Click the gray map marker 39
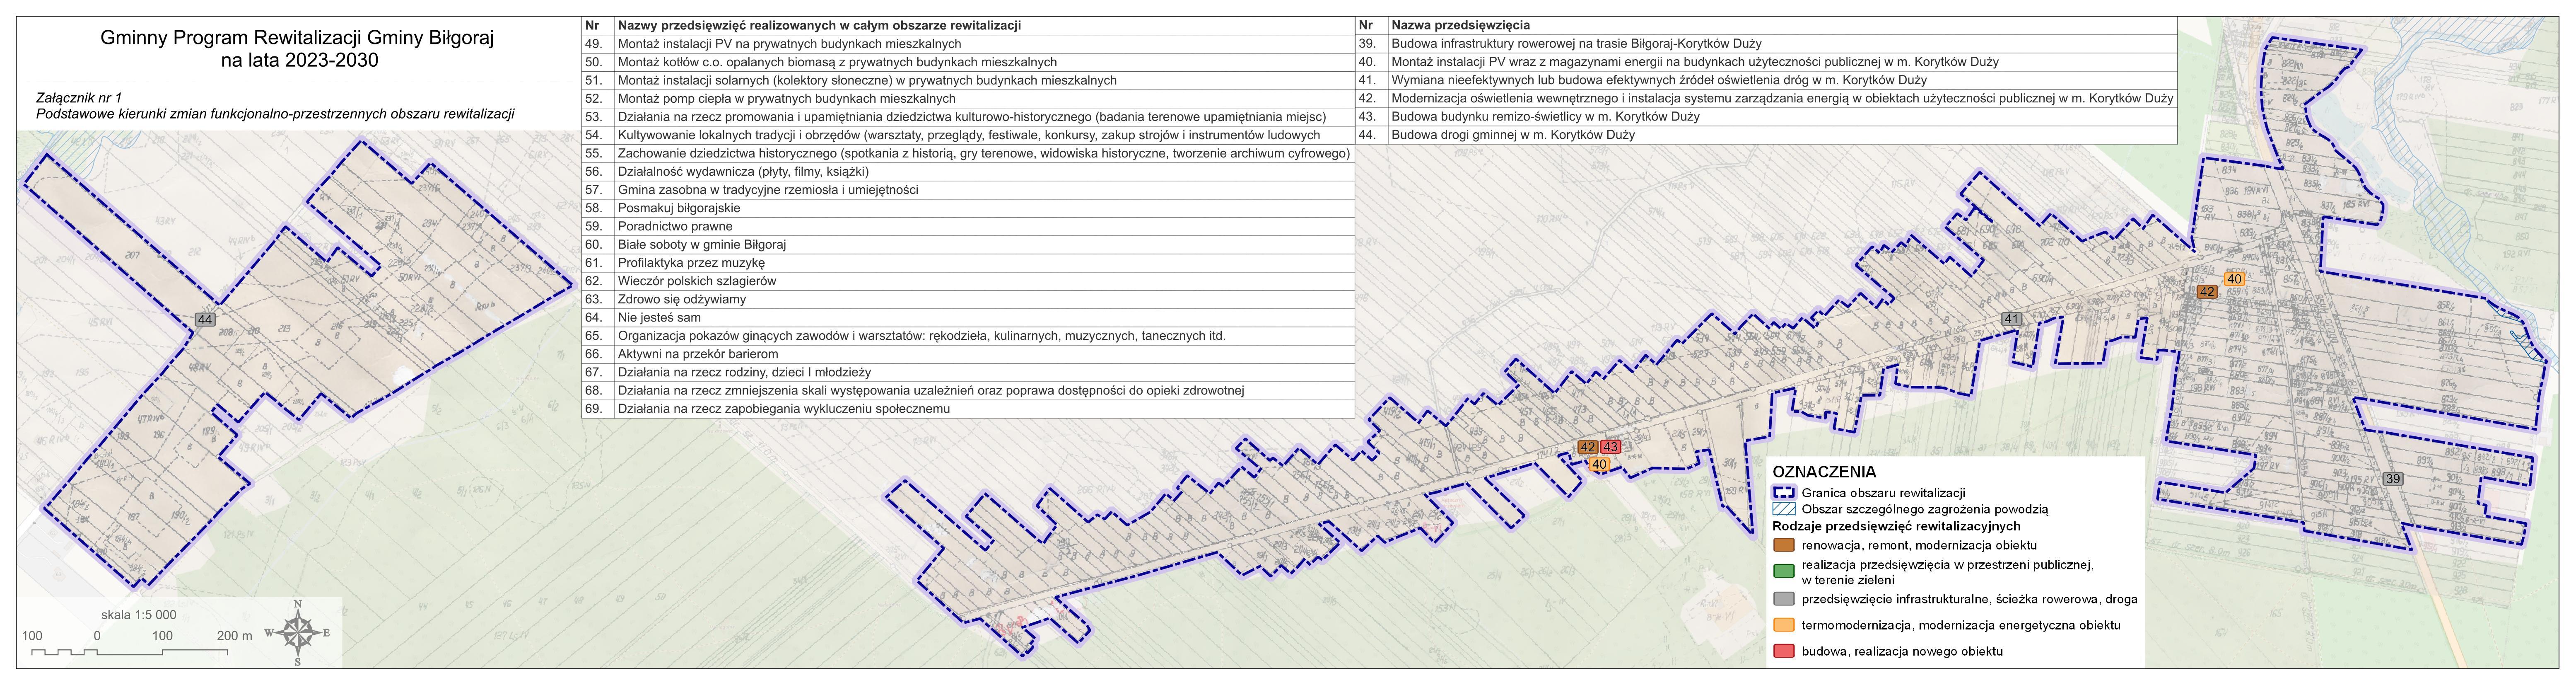2576x685 pixels. (2393, 479)
